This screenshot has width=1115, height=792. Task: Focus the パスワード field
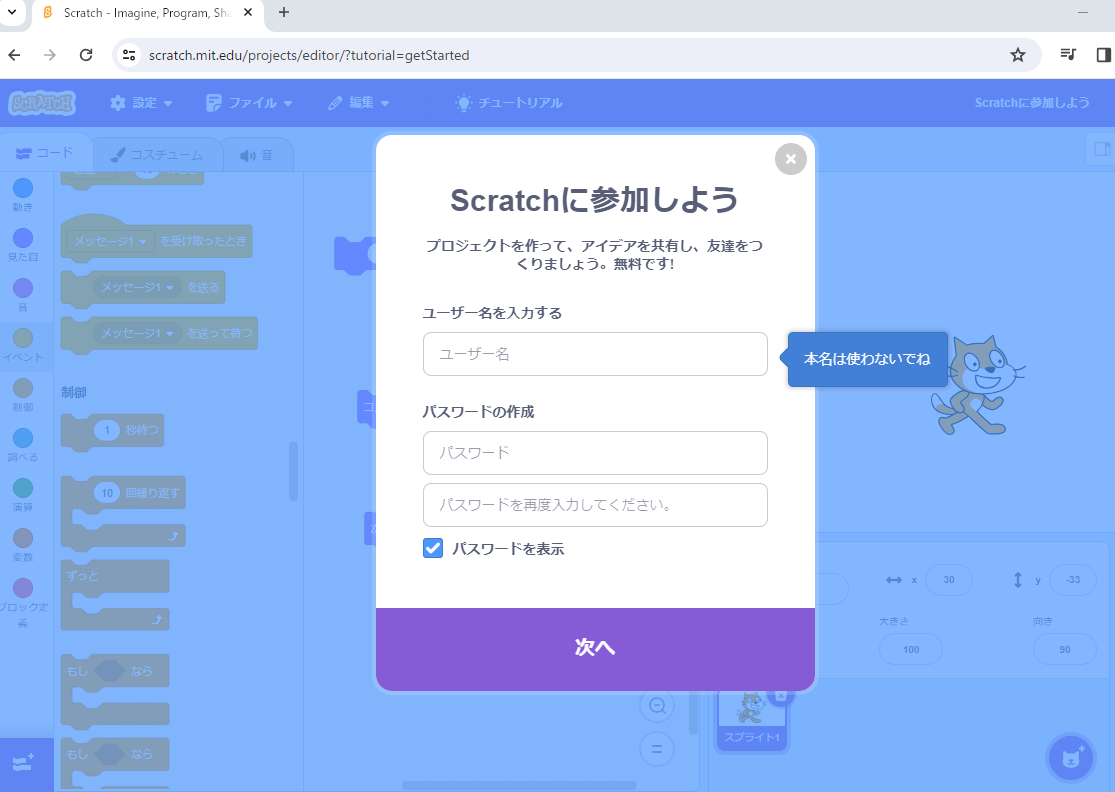(x=594, y=453)
